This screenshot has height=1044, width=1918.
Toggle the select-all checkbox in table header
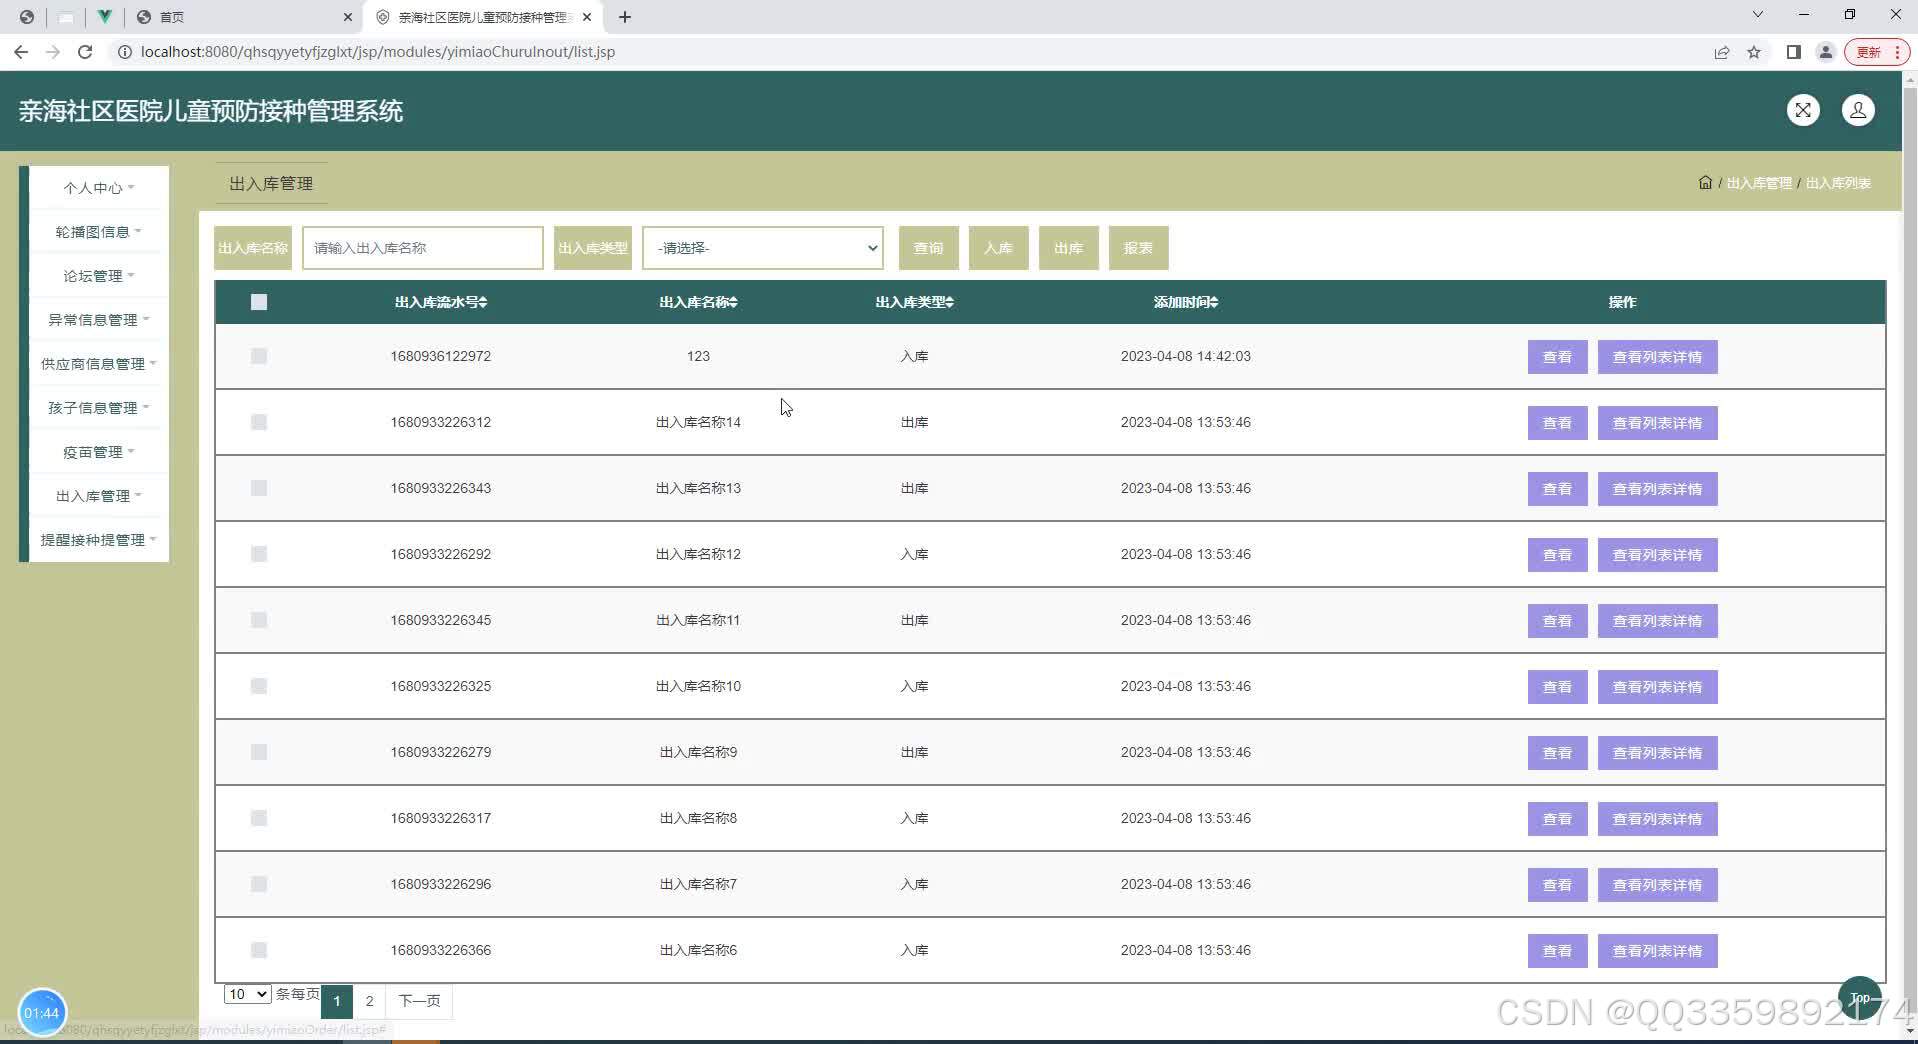[x=259, y=302]
